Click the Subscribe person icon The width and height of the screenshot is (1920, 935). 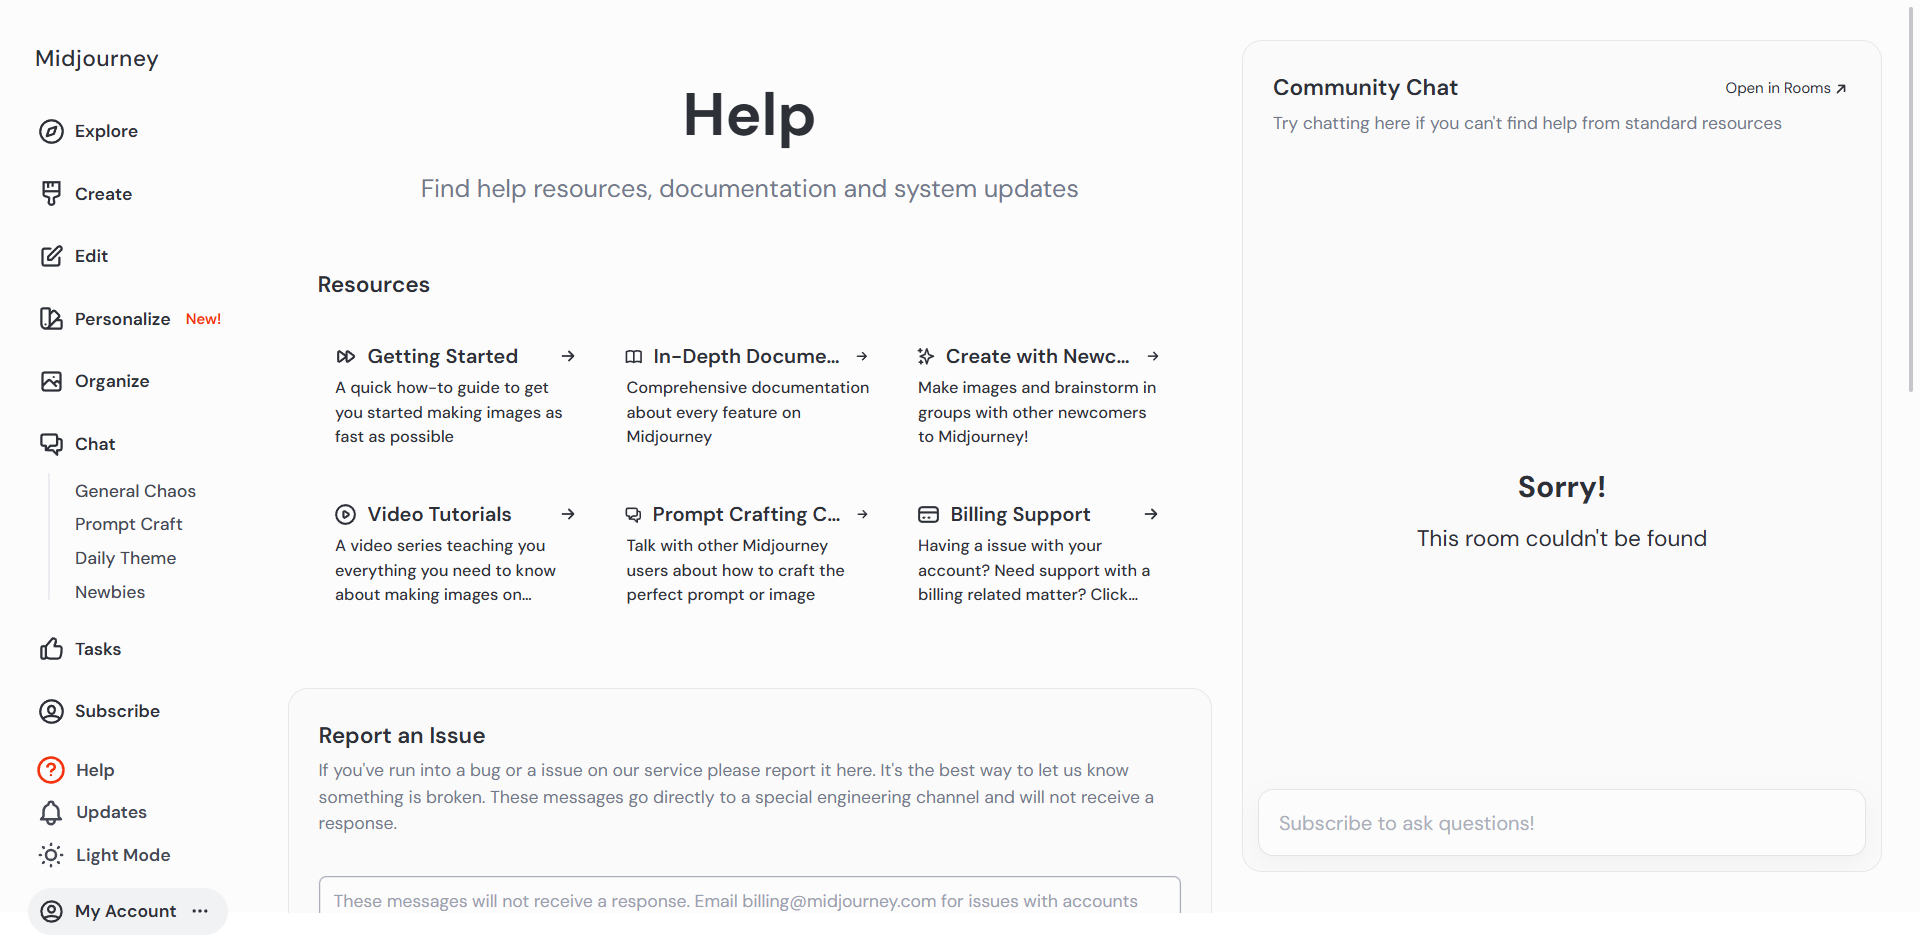coord(51,711)
